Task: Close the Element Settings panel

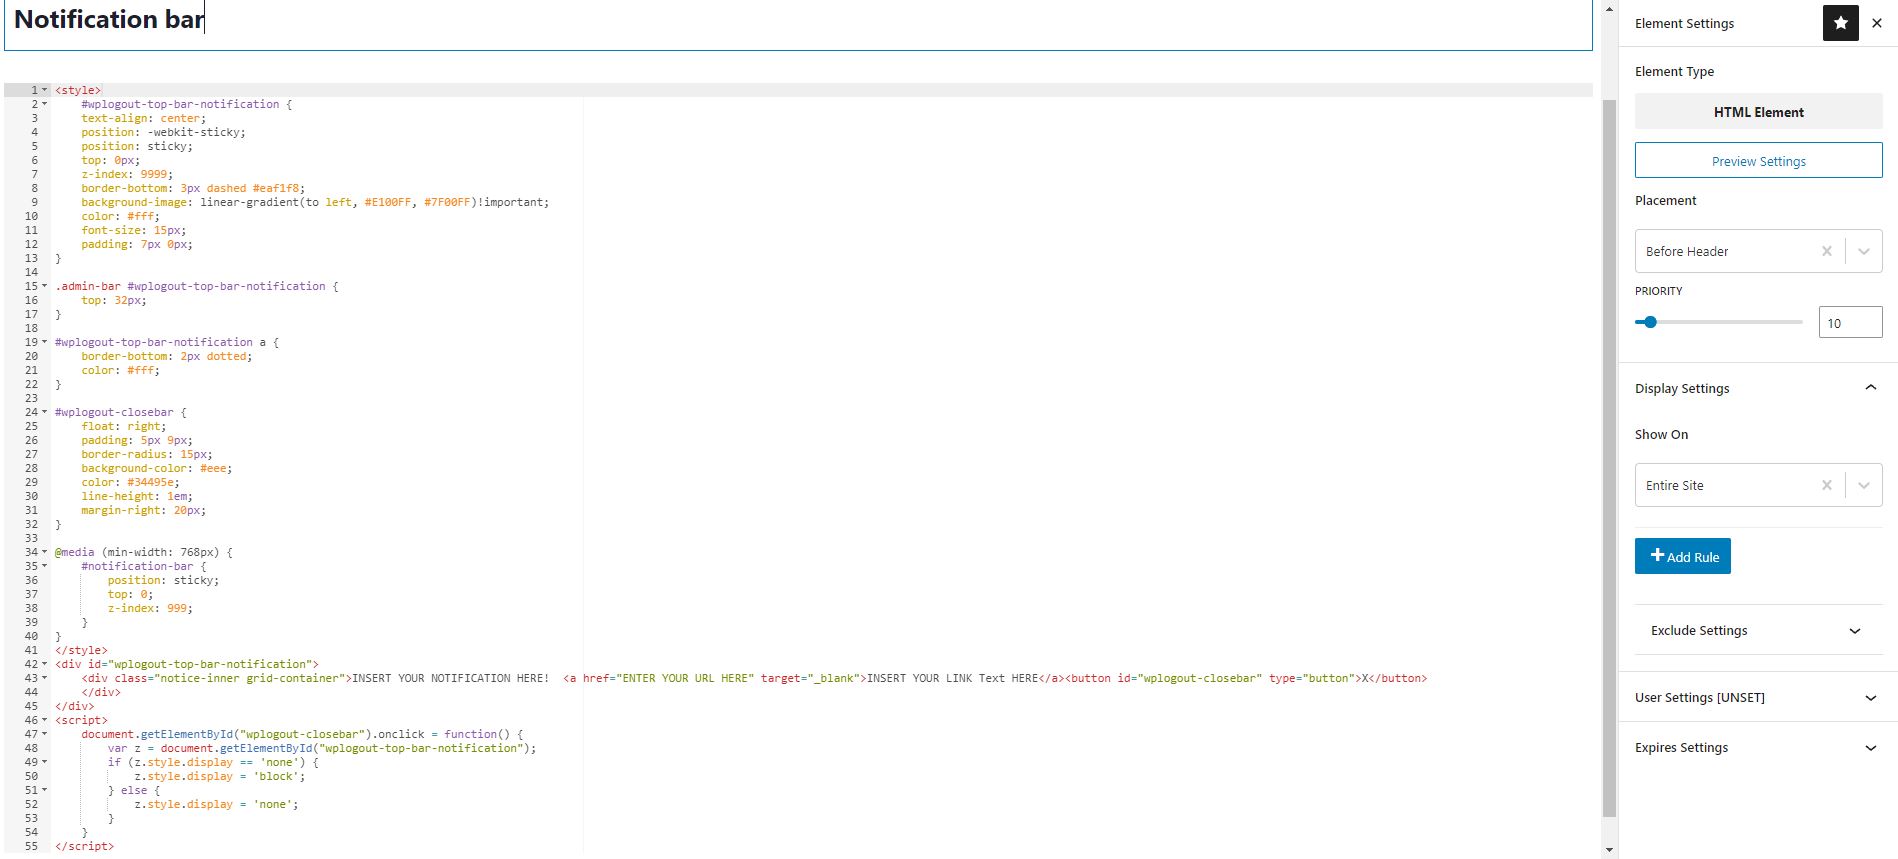Action: pos(1877,23)
